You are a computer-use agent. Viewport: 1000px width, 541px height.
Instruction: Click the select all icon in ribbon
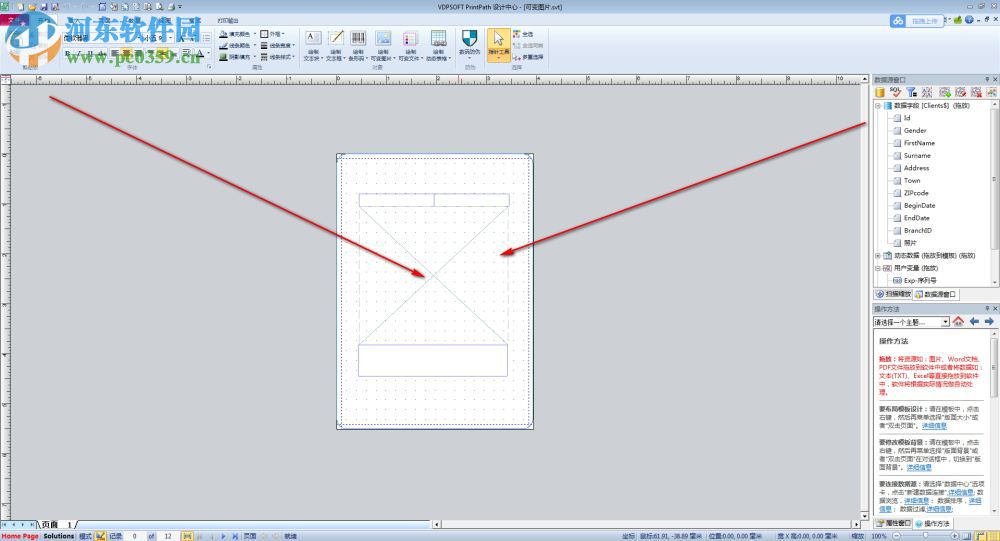coord(517,34)
